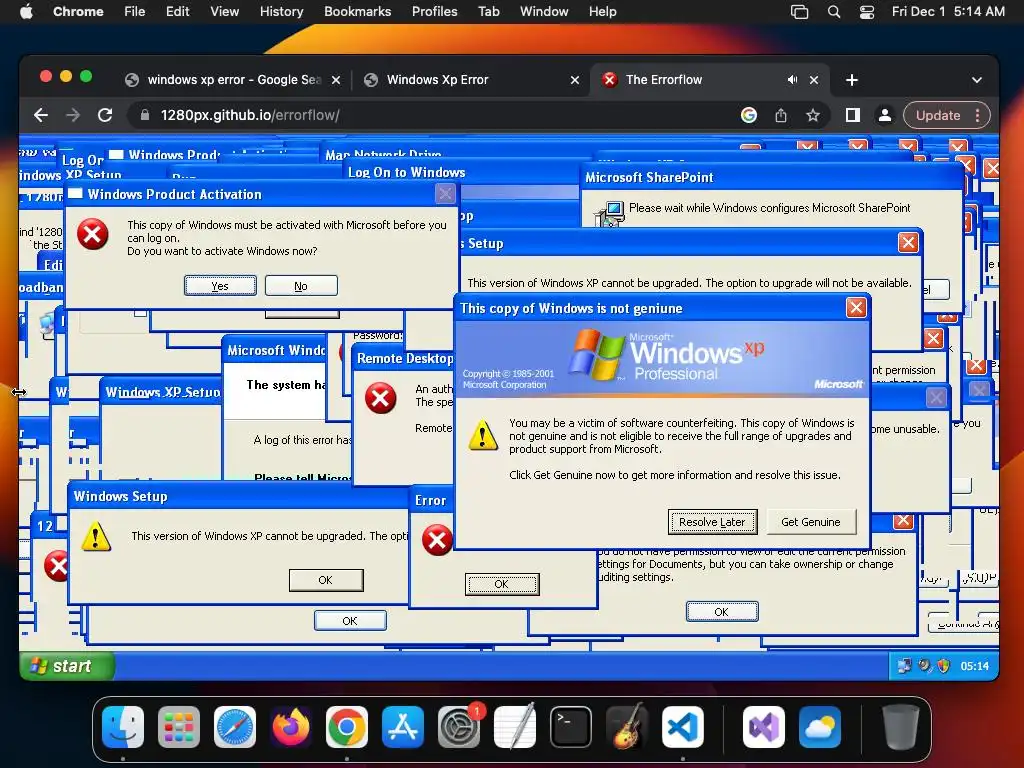Open Finder from the dock
The height and width of the screenshot is (768, 1024).
(x=123, y=727)
